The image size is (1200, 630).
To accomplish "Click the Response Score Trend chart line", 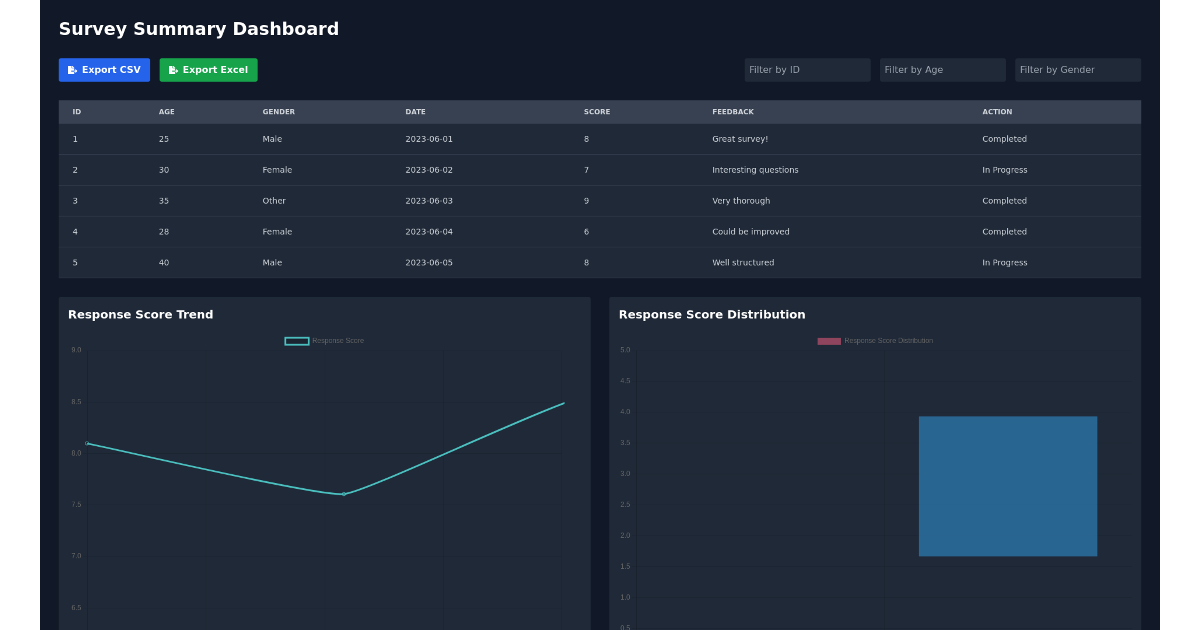I will (343, 493).
